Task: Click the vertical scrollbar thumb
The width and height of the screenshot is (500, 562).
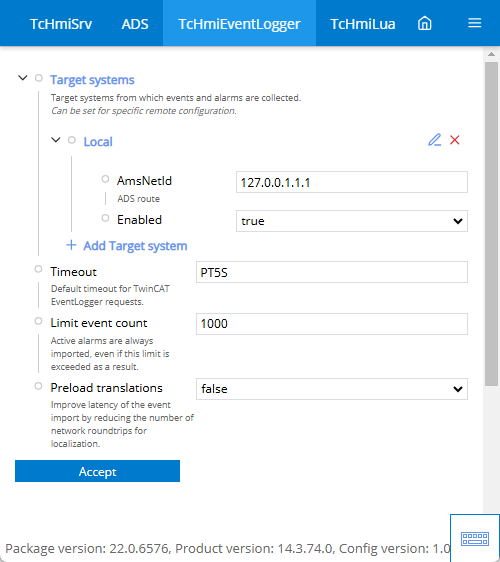Action: point(491,224)
